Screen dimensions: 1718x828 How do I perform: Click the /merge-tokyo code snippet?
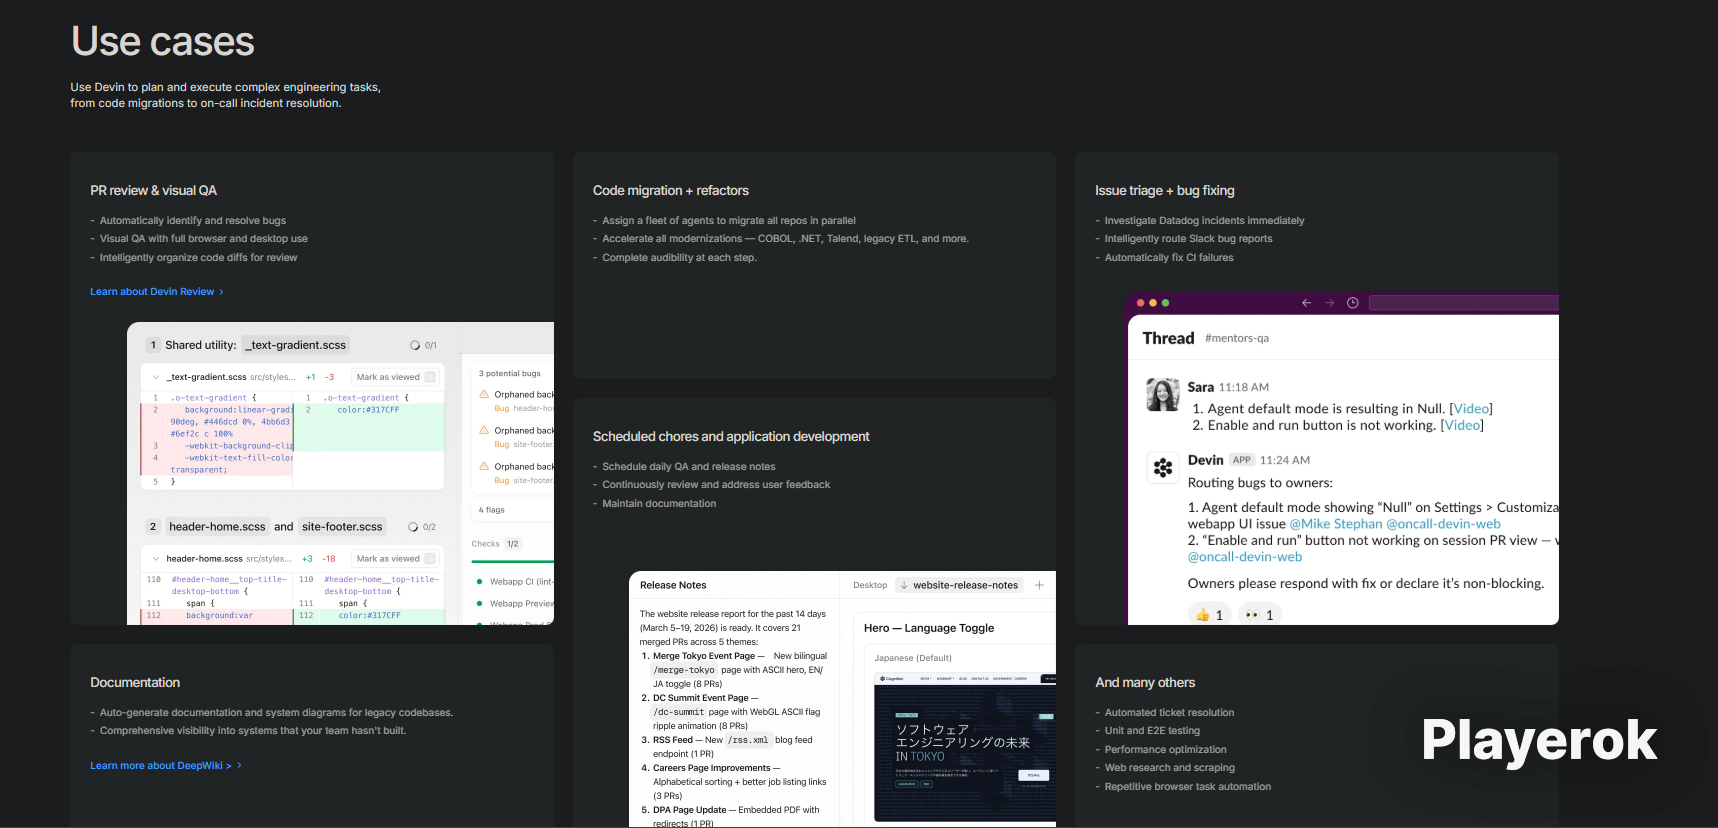[685, 670]
